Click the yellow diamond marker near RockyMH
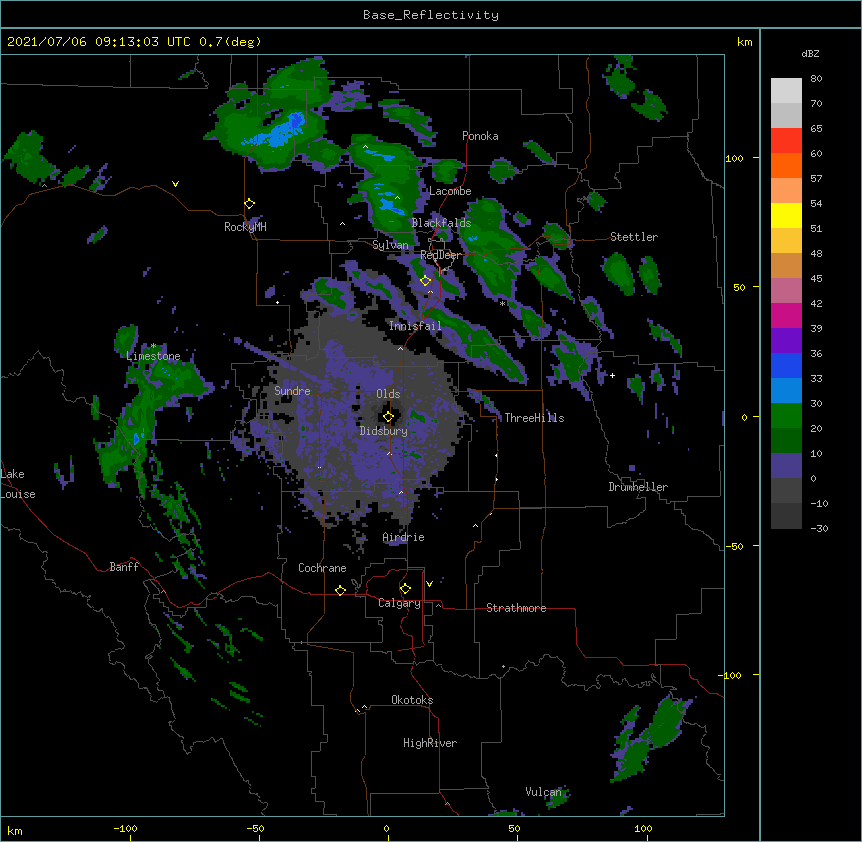Image resolution: width=862 pixels, height=842 pixels. pyautogui.click(x=249, y=204)
